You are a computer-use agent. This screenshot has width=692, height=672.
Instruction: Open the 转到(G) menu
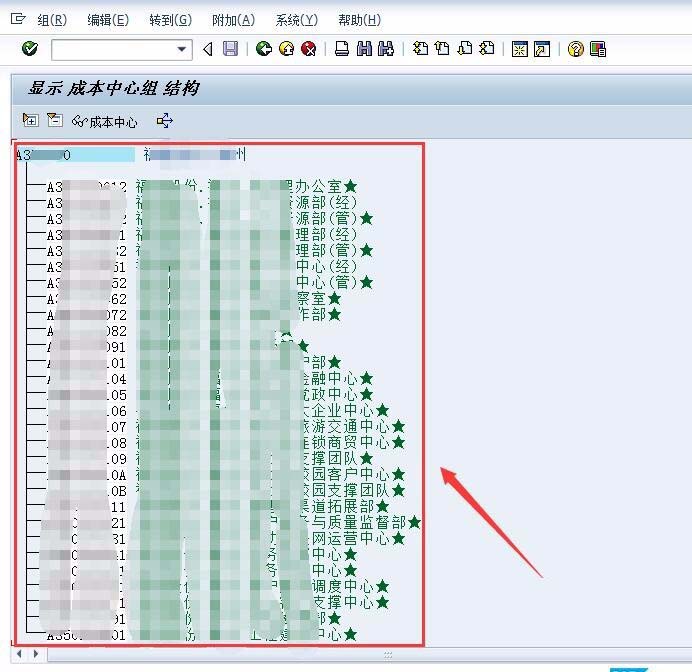170,20
